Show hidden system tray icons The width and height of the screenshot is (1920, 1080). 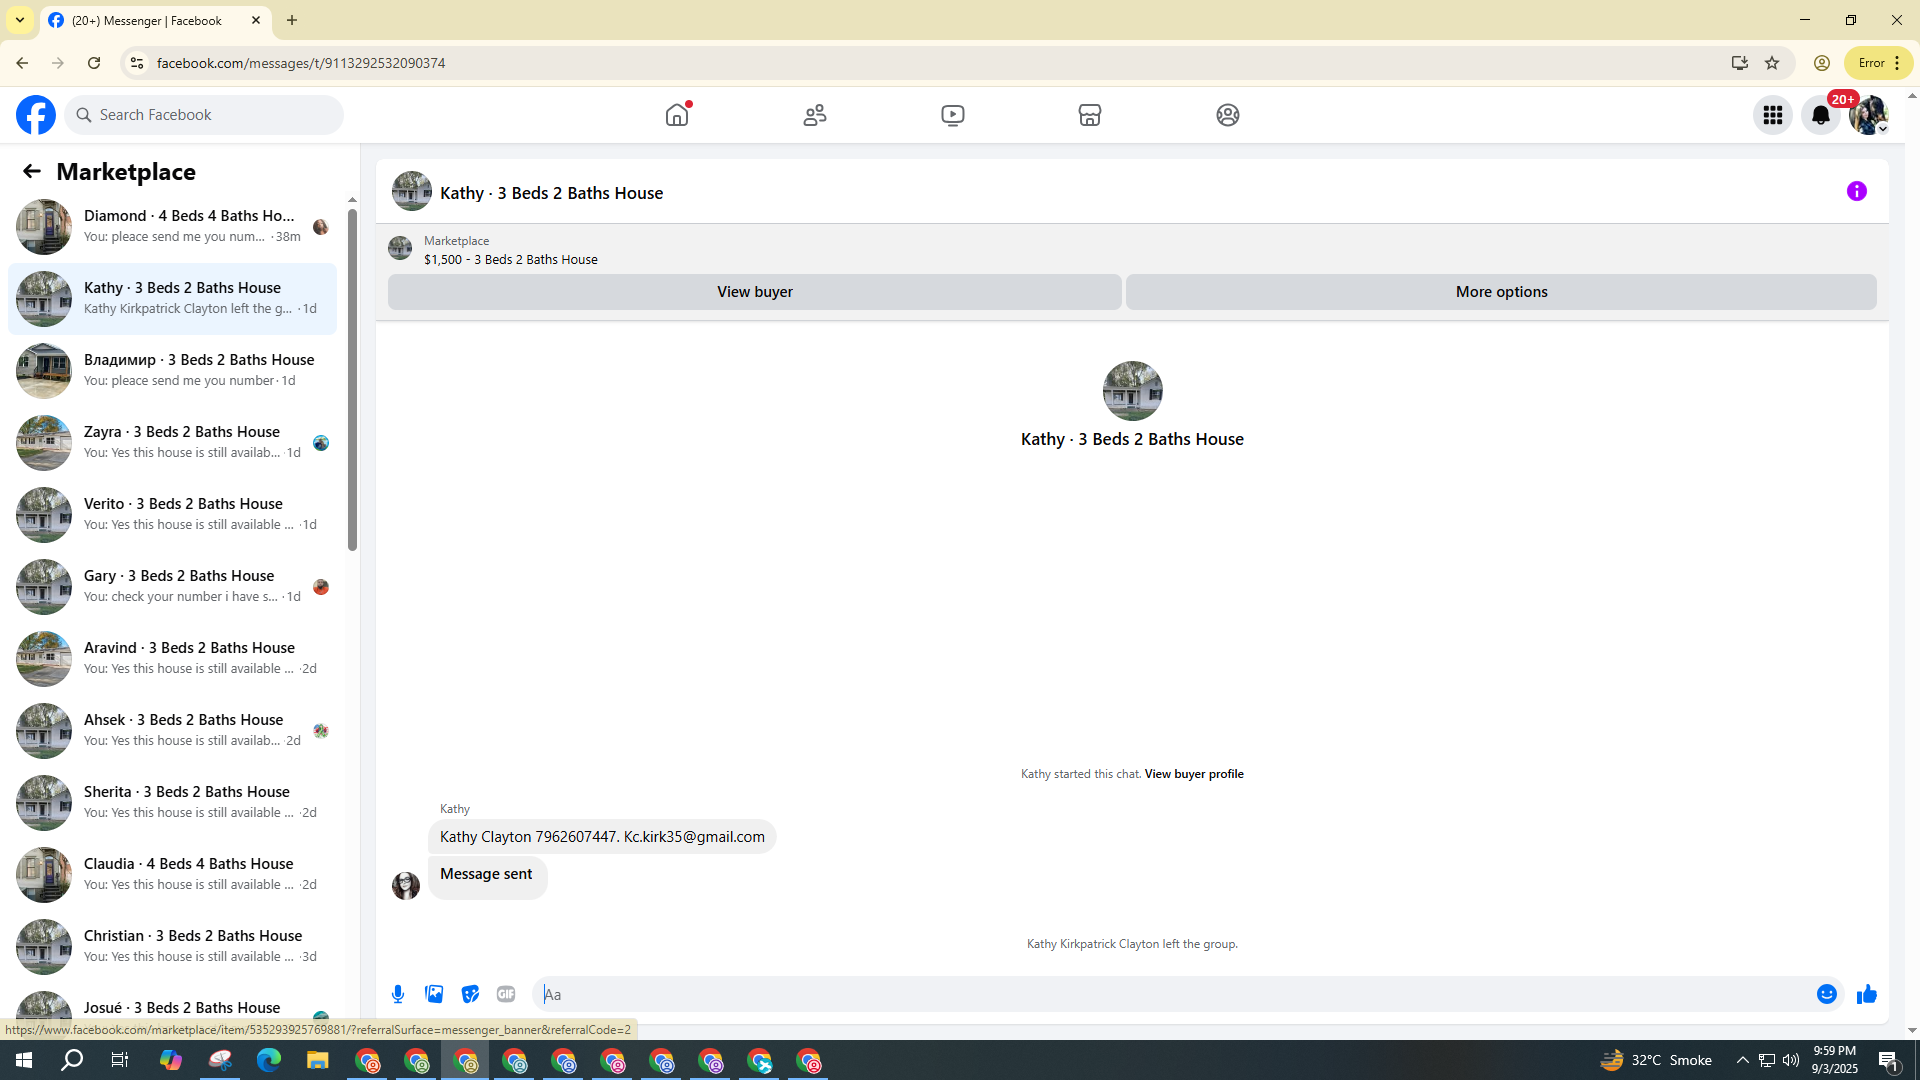(x=1742, y=1060)
